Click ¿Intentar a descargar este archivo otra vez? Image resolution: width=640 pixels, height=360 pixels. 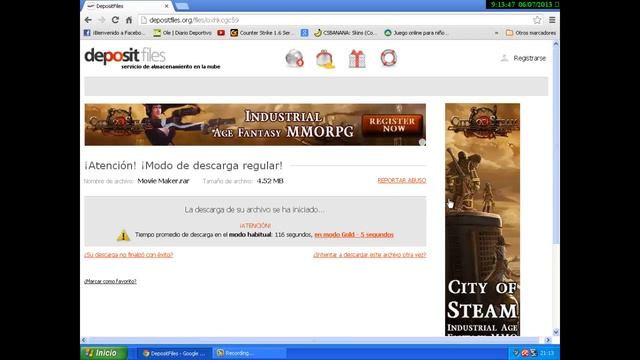tap(369, 255)
